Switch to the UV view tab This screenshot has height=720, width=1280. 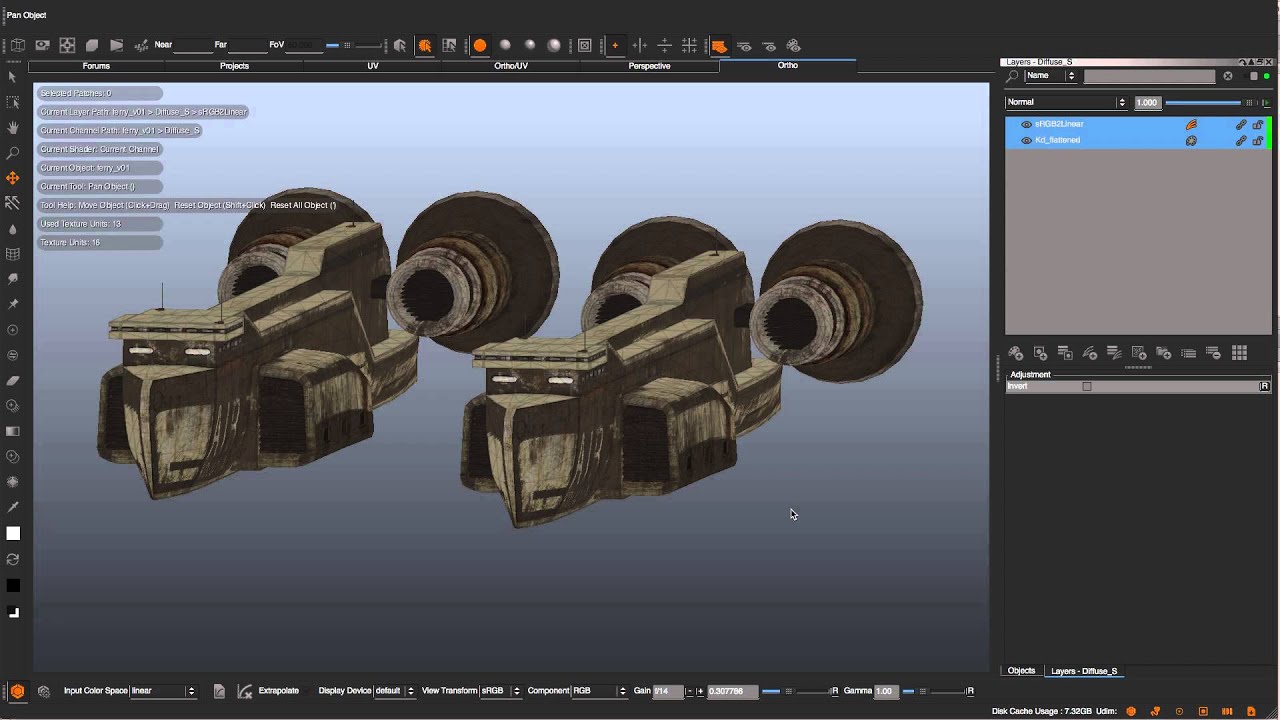tap(373, 66)
